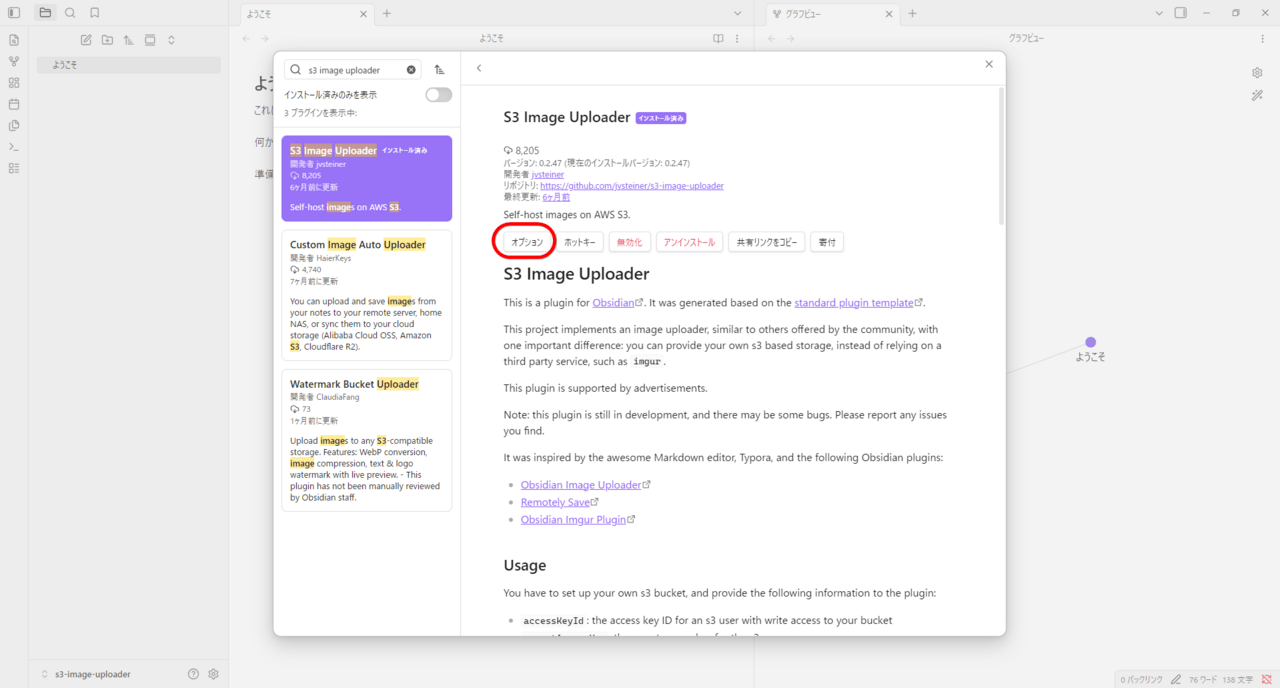Click the オプション button
The width and height of the screenshot is (1280, 688).
click(527, 242)
